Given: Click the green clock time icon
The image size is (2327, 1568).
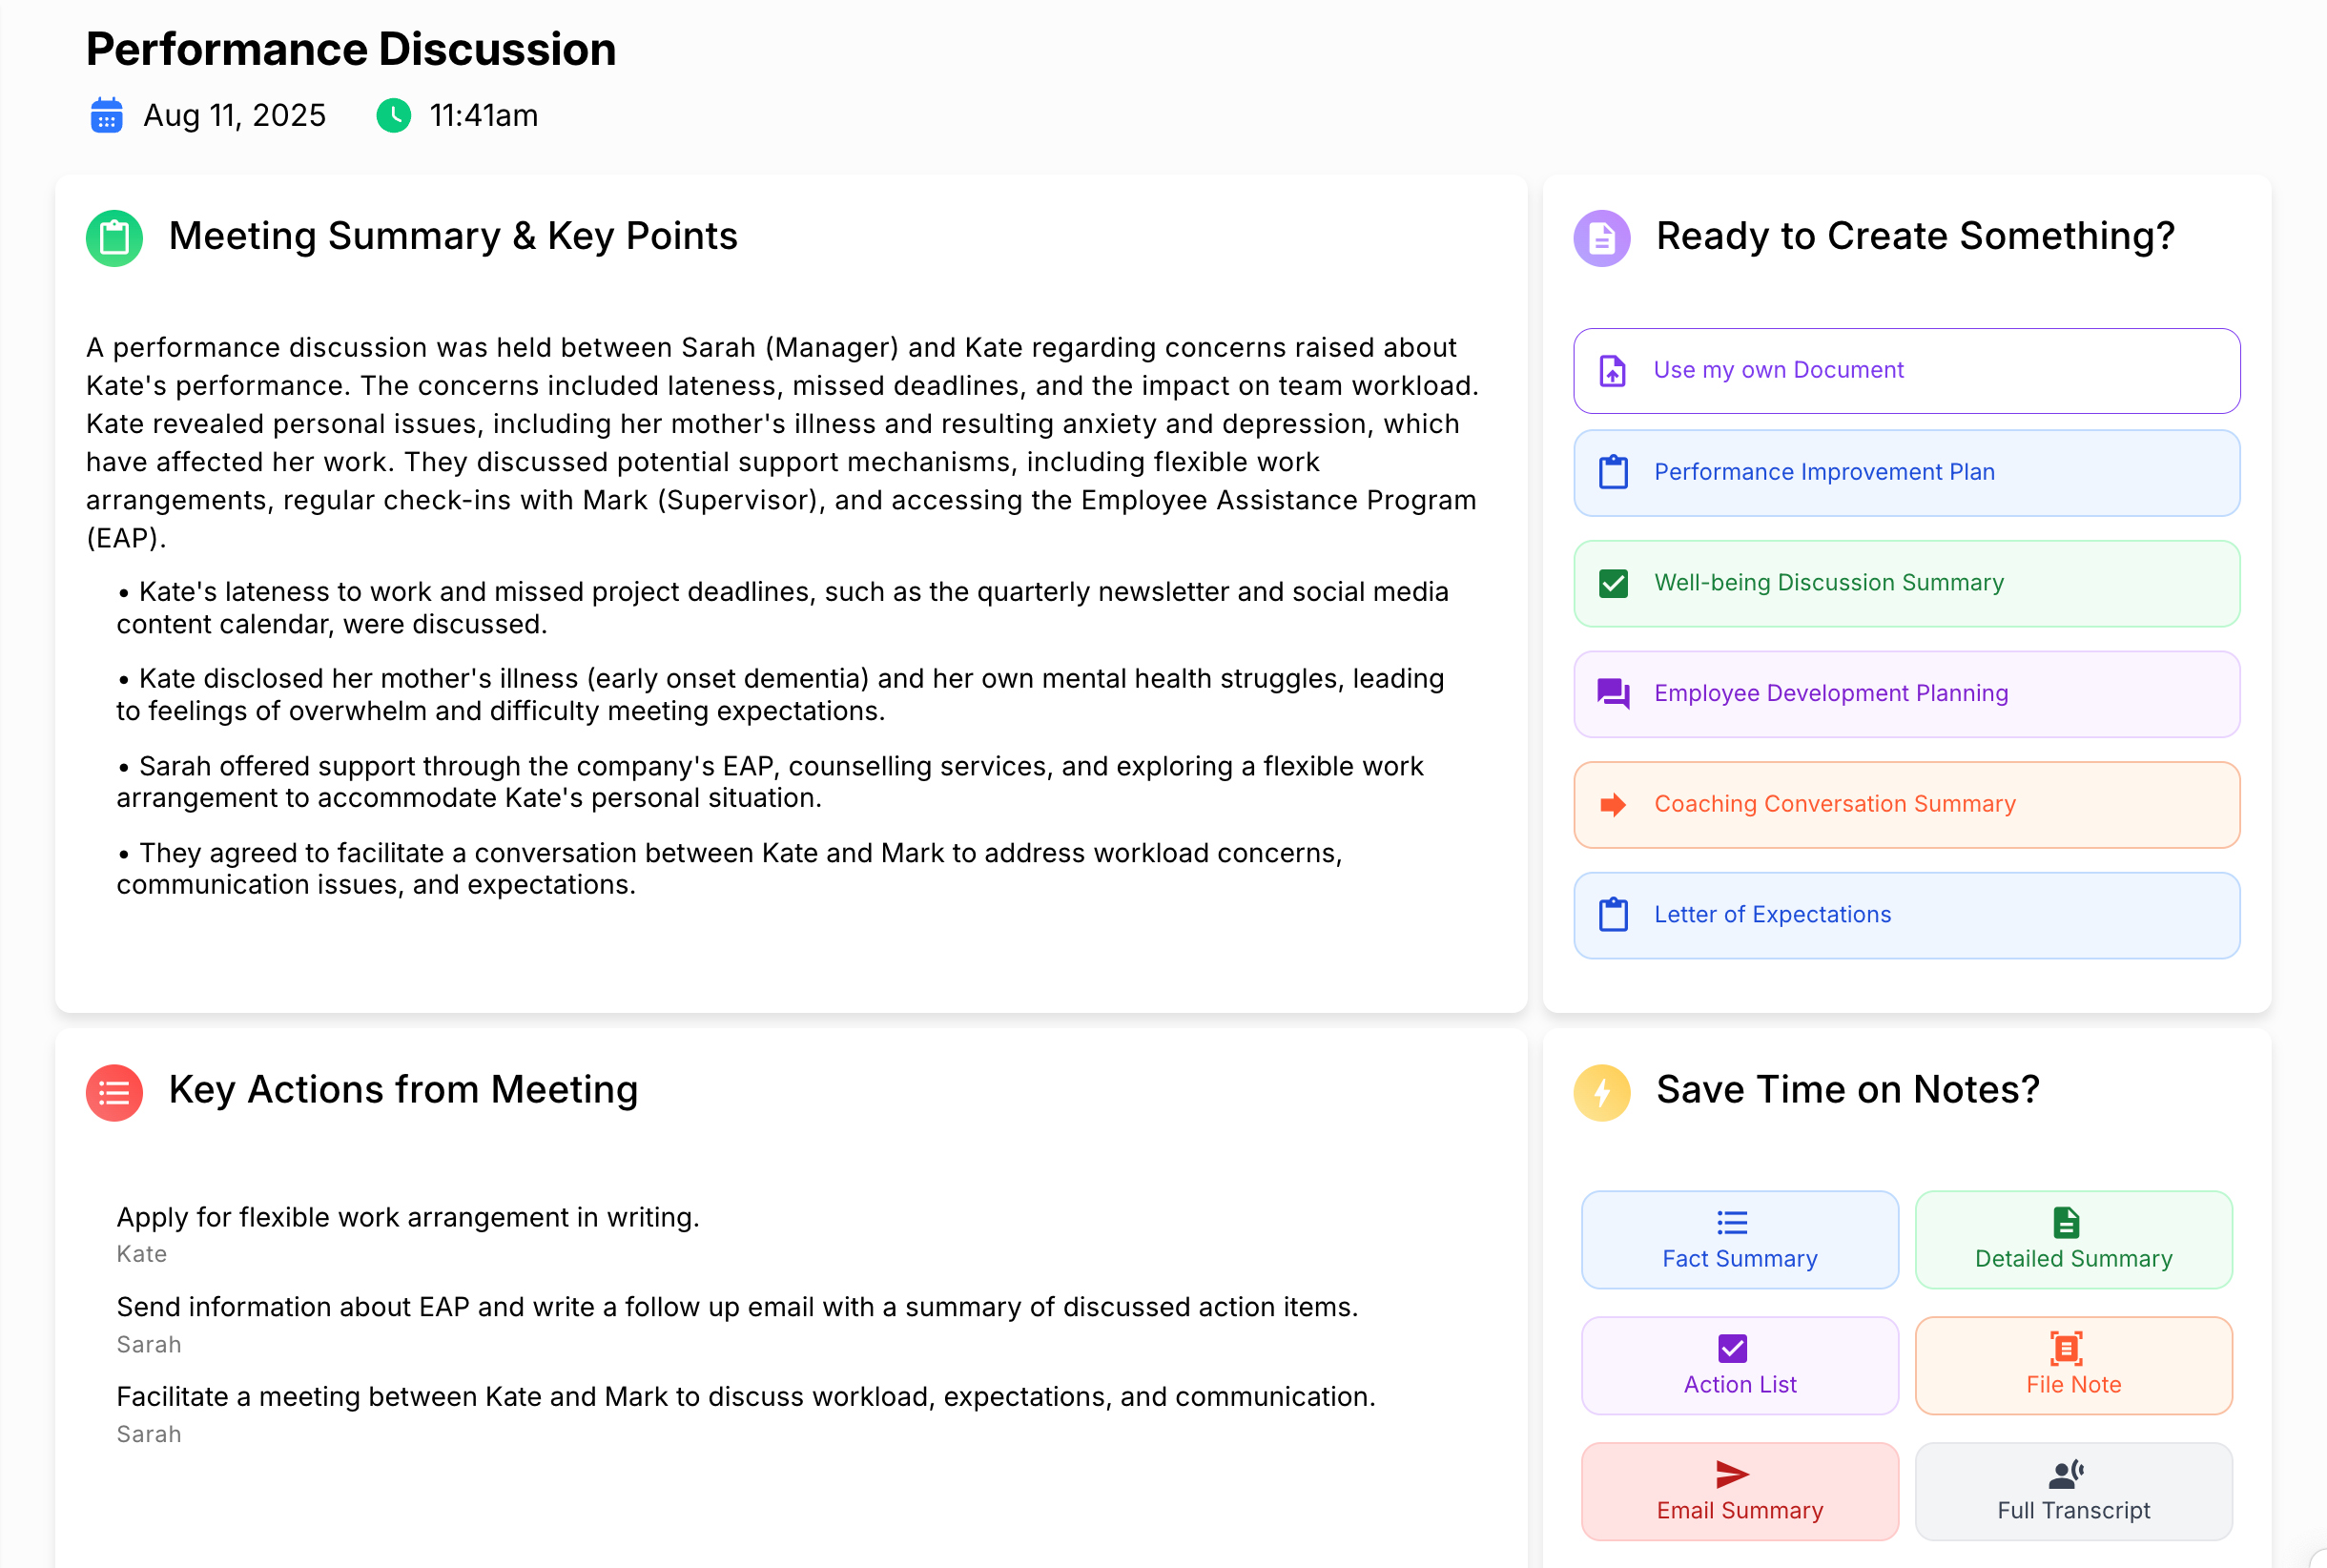Looking at the screenshot, I should (393, 116).
